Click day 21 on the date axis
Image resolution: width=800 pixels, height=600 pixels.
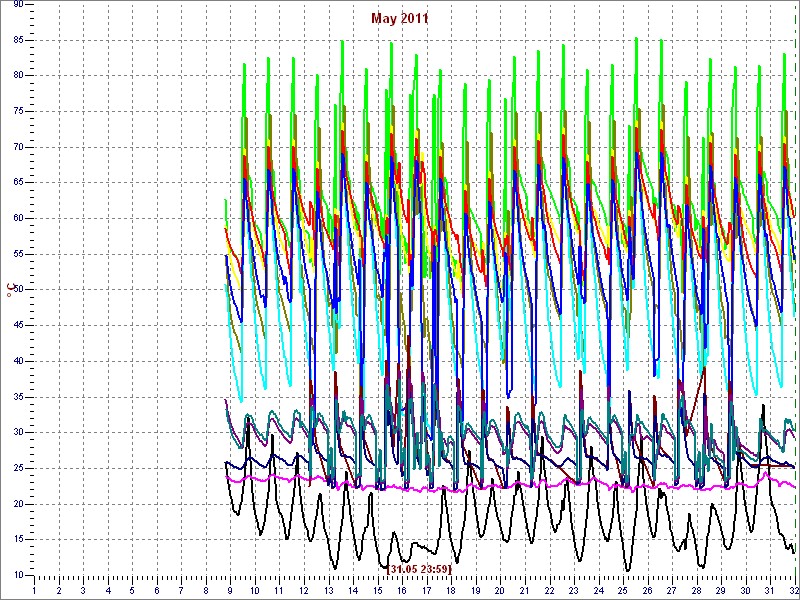pyautogui.click(x=524, y=591)
